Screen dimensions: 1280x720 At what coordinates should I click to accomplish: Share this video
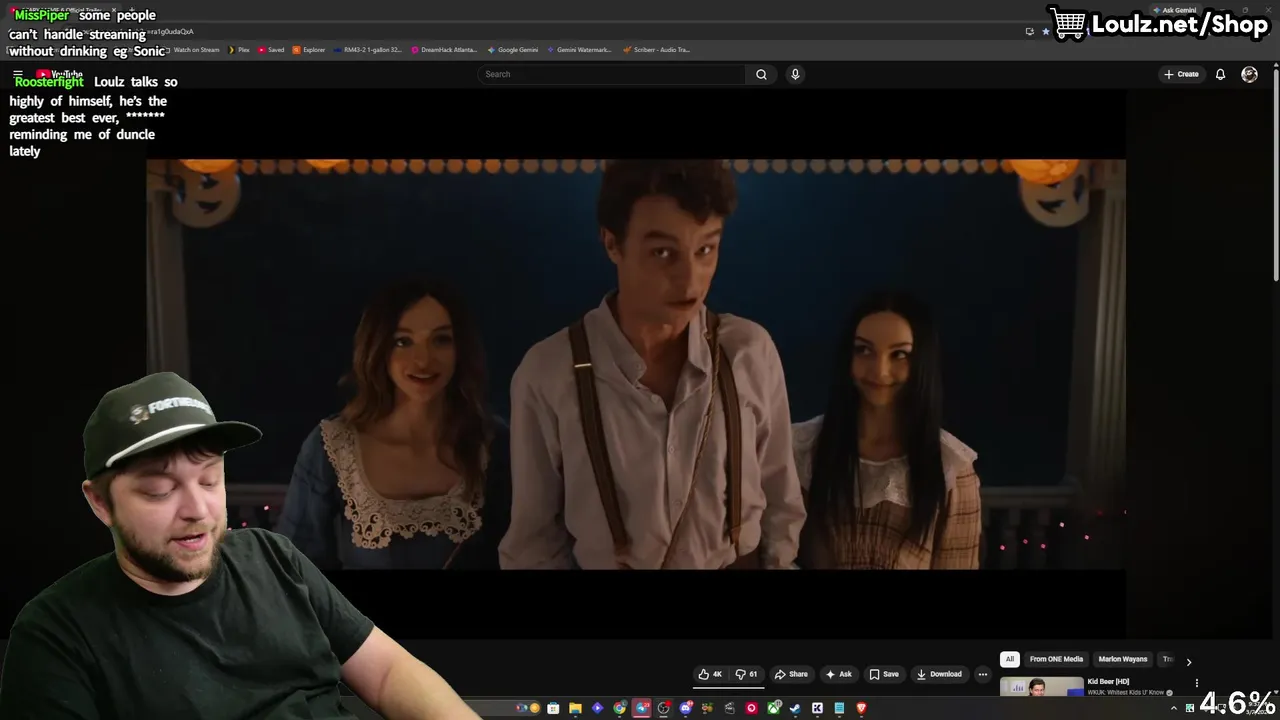tap(791, 674)
